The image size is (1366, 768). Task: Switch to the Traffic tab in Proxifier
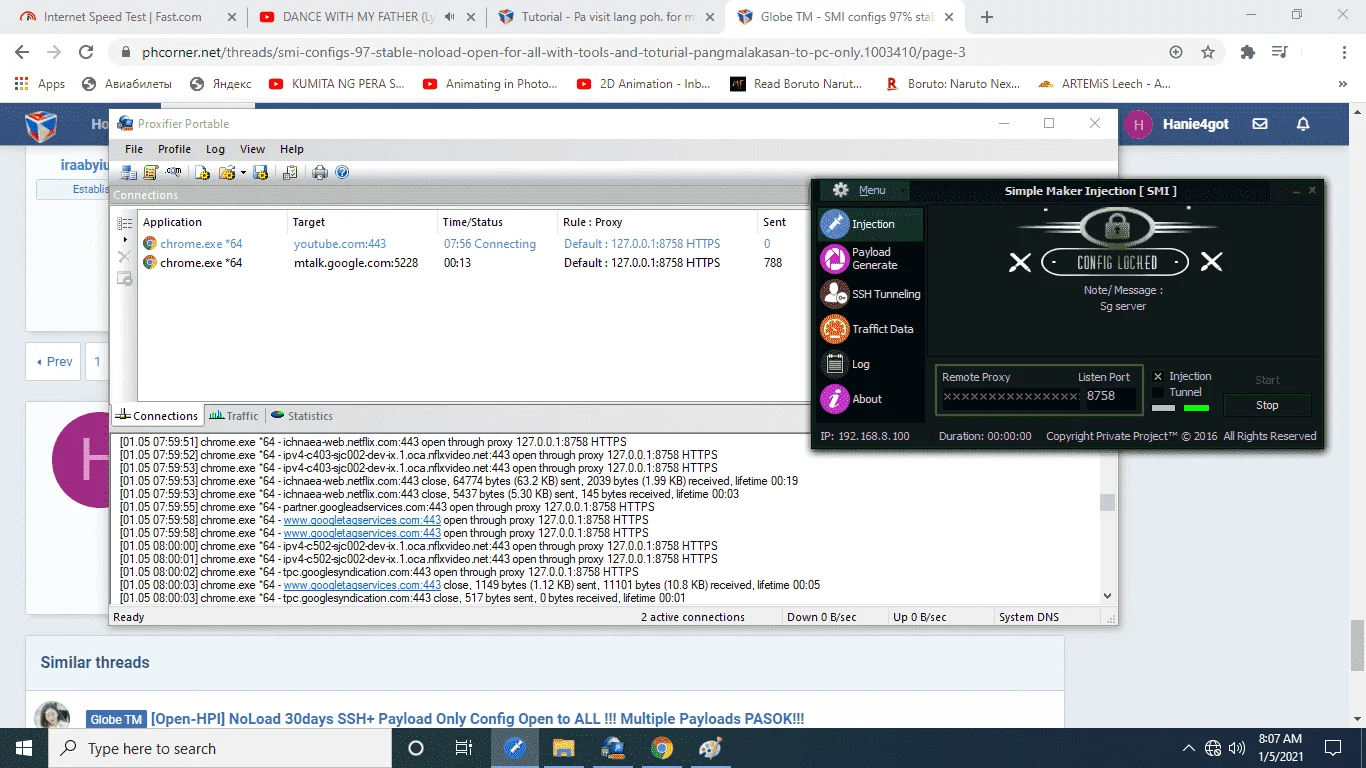(x=234, y=416)
